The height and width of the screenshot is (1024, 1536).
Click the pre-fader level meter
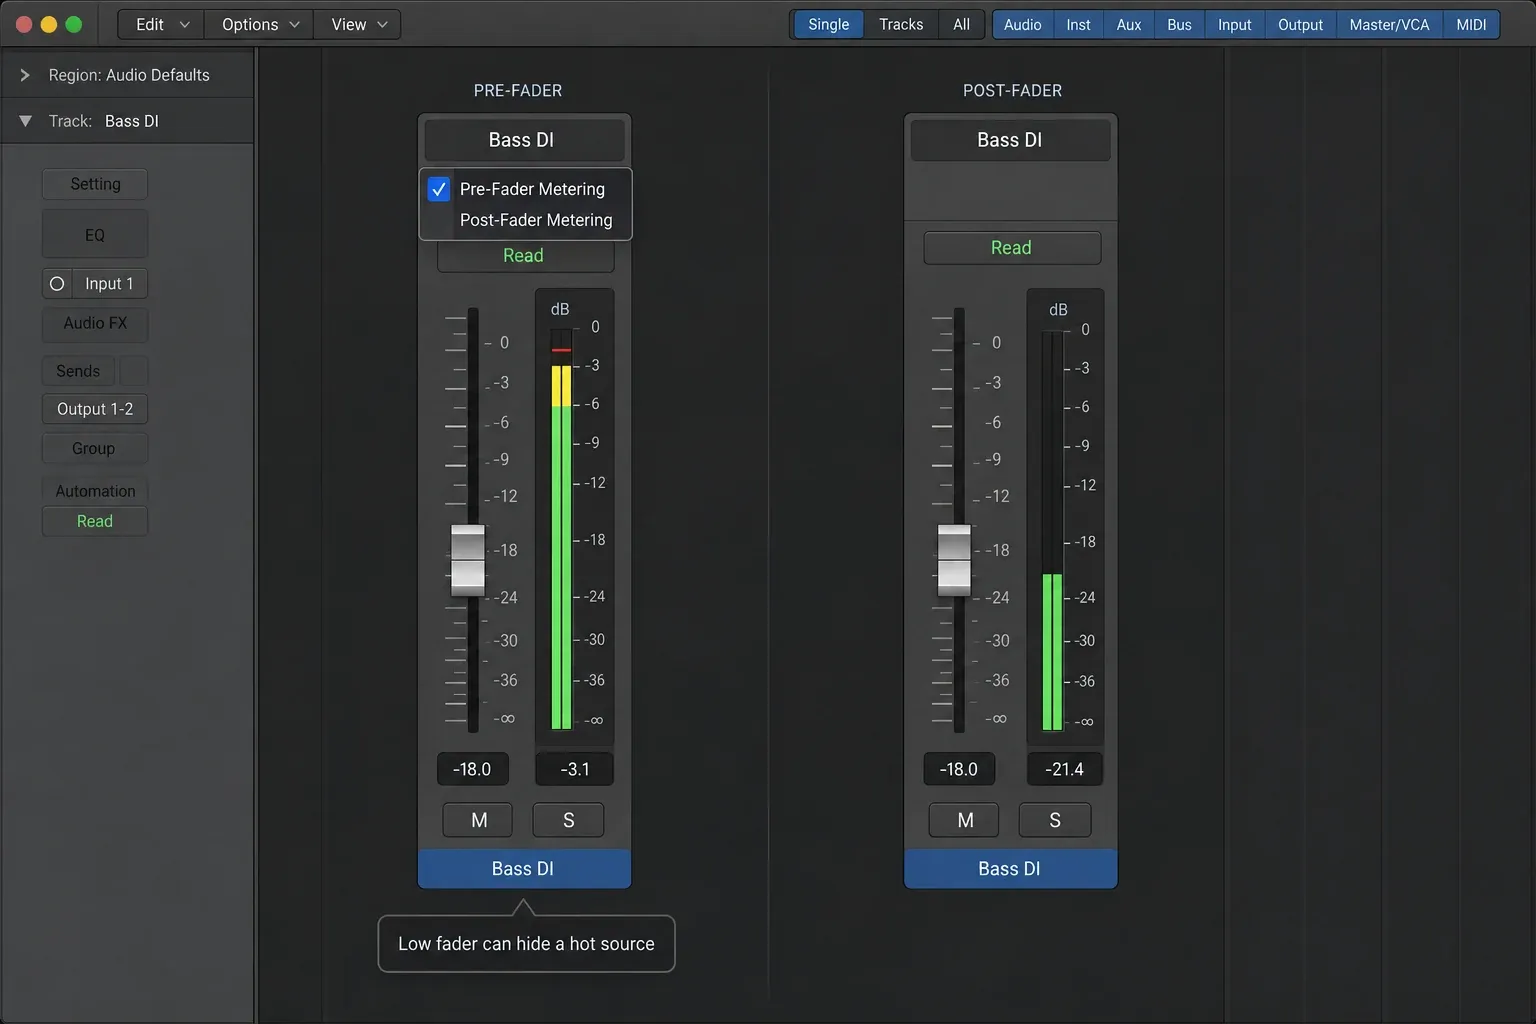point(562,530)
